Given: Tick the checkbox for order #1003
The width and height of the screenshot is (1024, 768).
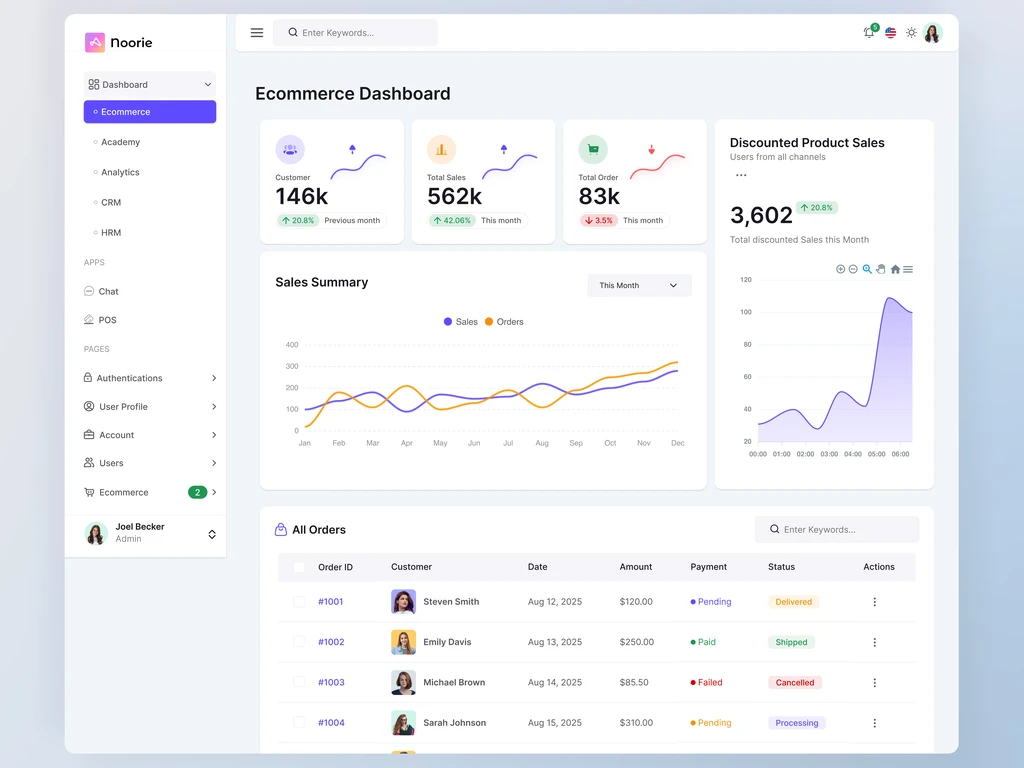Looking at the screenshot, I should click(299, 682).
